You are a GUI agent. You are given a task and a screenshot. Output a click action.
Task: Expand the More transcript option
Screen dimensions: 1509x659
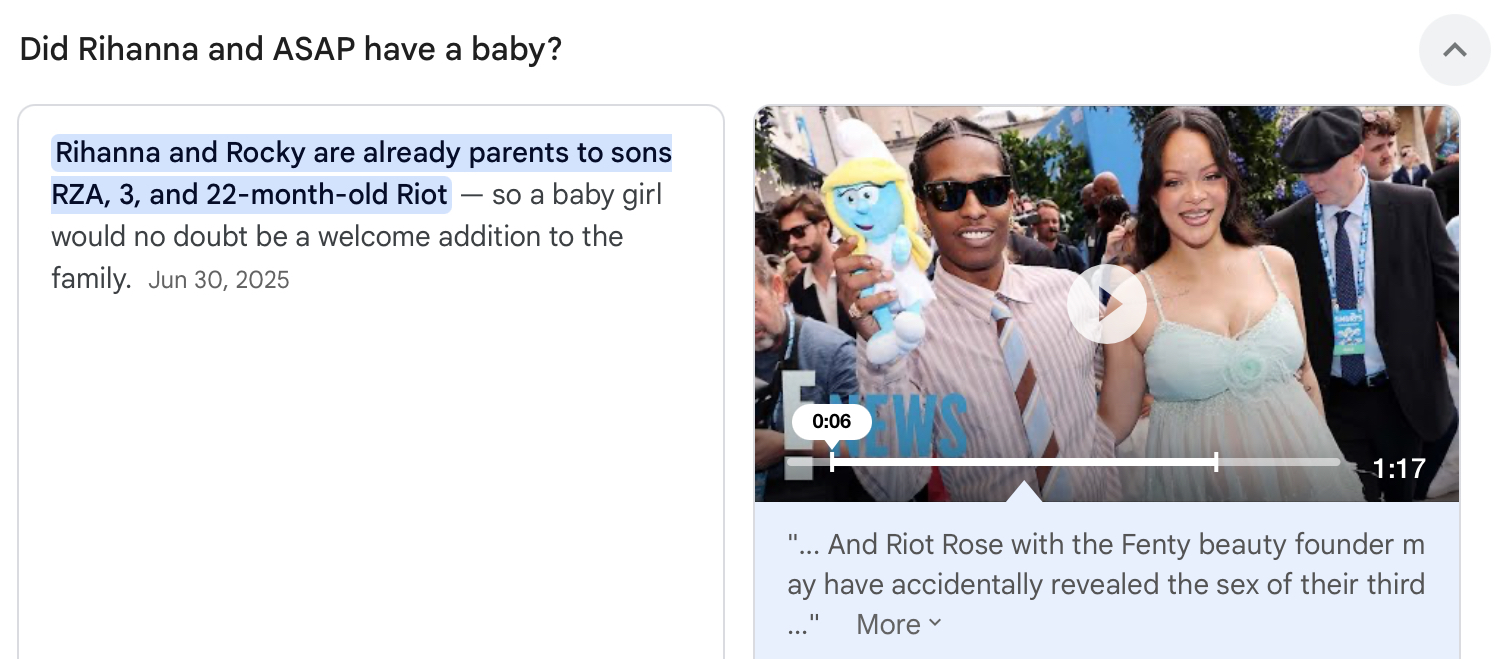pyautogui.click(x=888, y=625)
